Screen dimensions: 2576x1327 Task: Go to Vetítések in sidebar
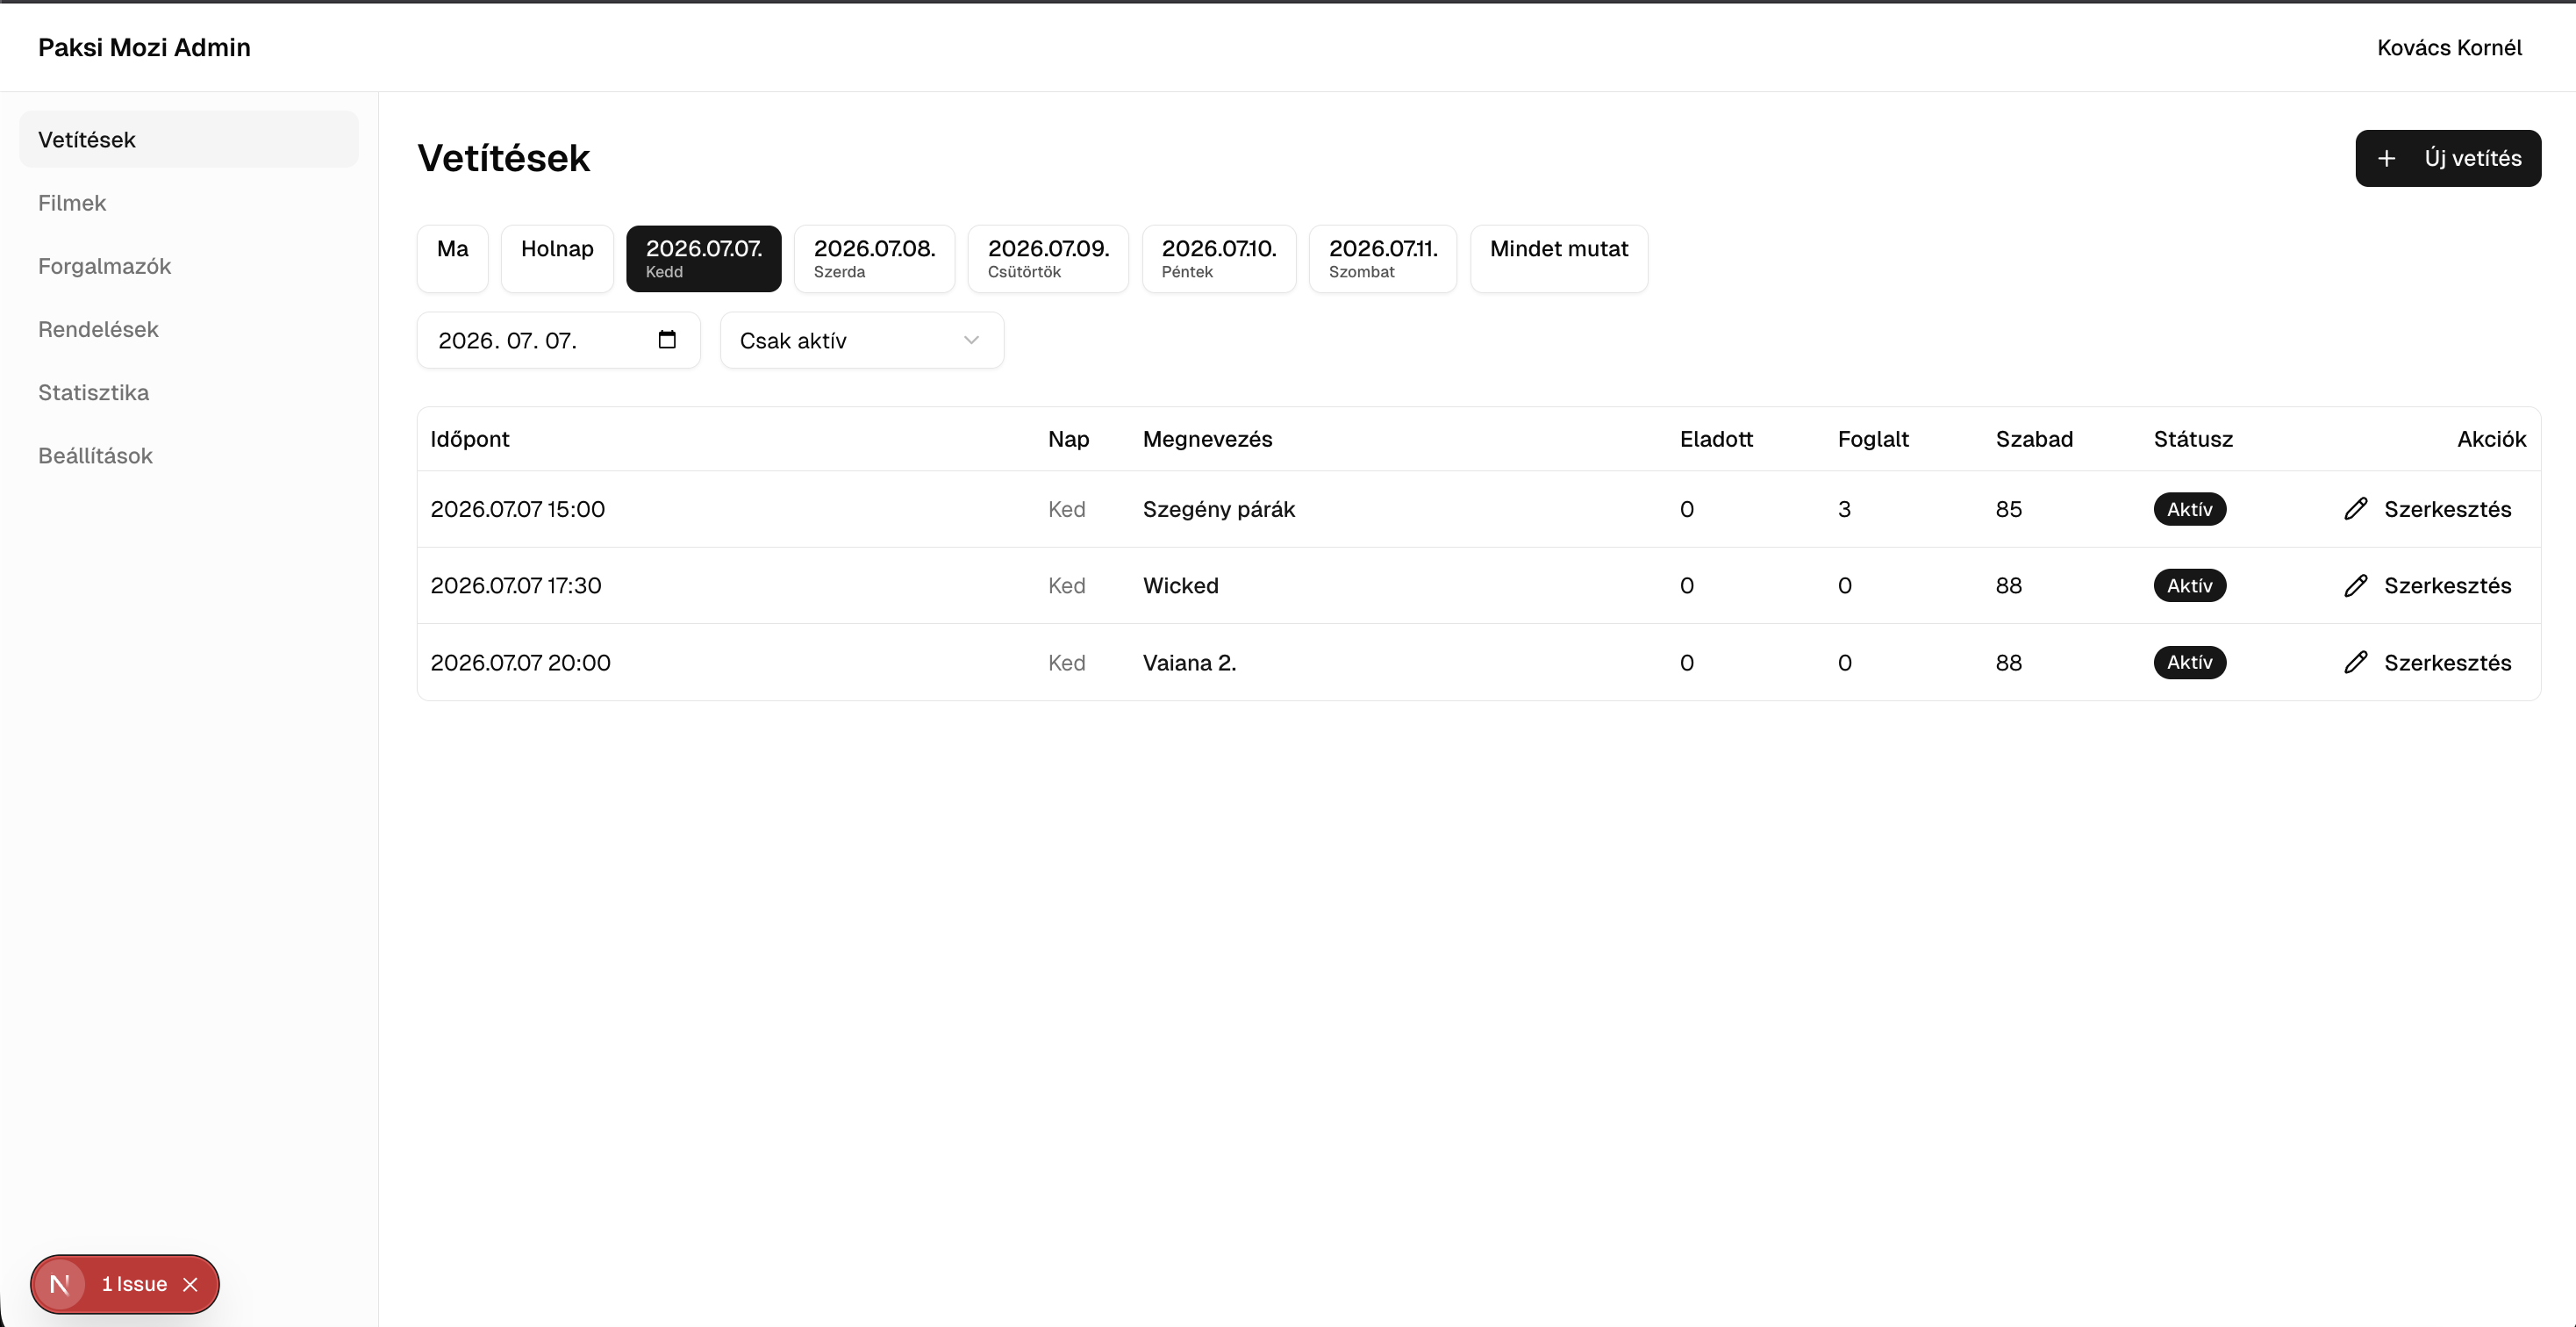pyautogui.click(x=188, y=140)
